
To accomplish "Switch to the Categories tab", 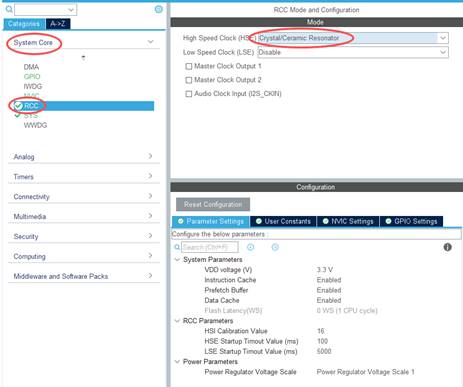I will [24, 24].
